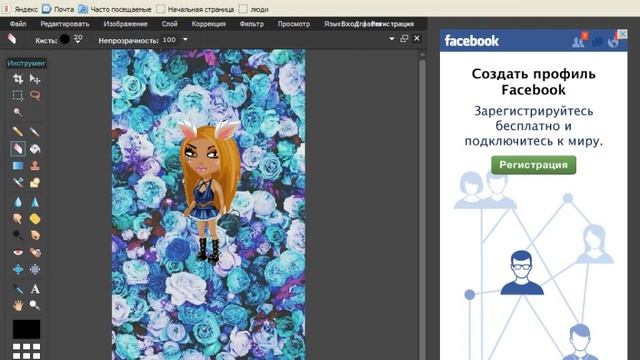Image resolution: width=640 pixels, height=360 pixels.
Task: Select the Smudge finger tool
Action: click(x=18, y=219)
